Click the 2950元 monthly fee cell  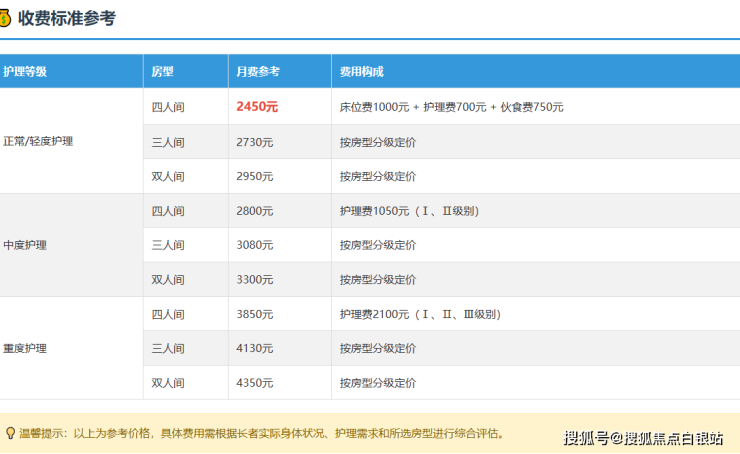click(255, 176)
